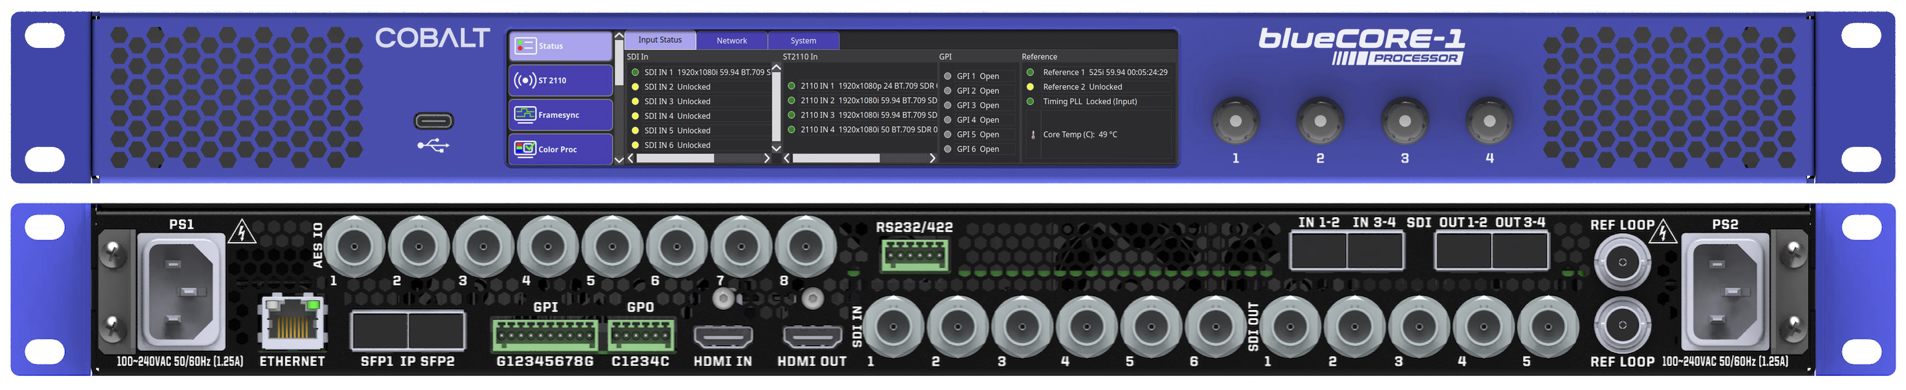Click the yellow indicator for Reference 2
The image size is (1906, 390).
coord(1031,87)
